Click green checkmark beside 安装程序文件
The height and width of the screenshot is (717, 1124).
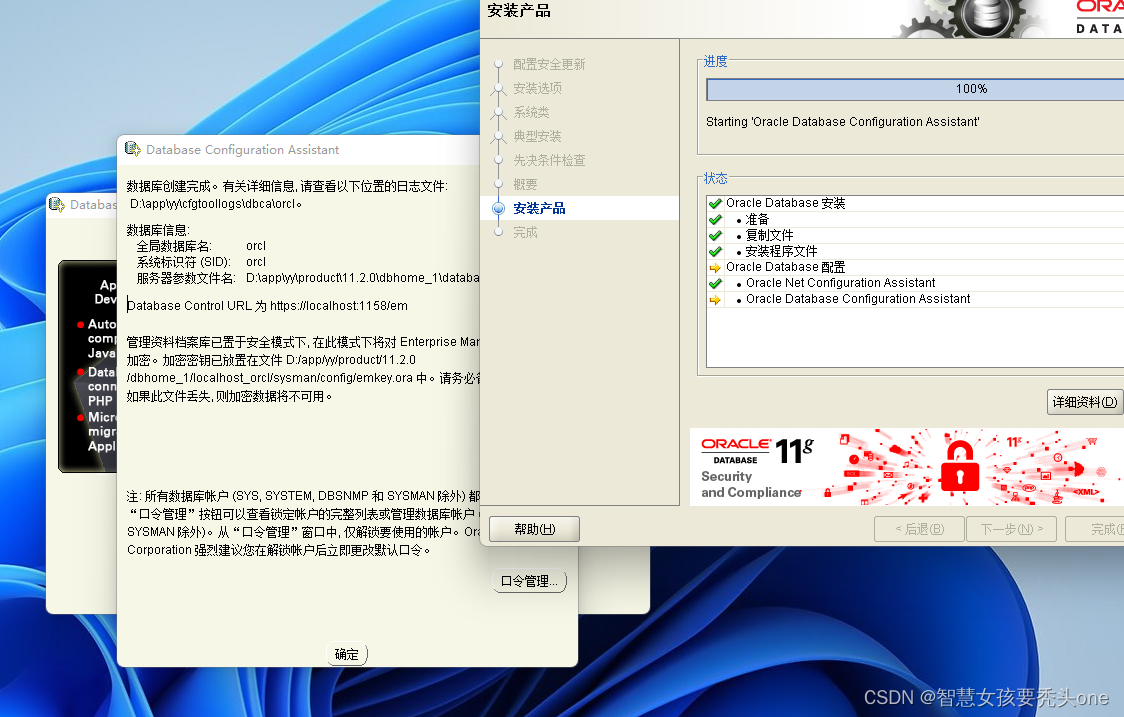pos(715,252)
